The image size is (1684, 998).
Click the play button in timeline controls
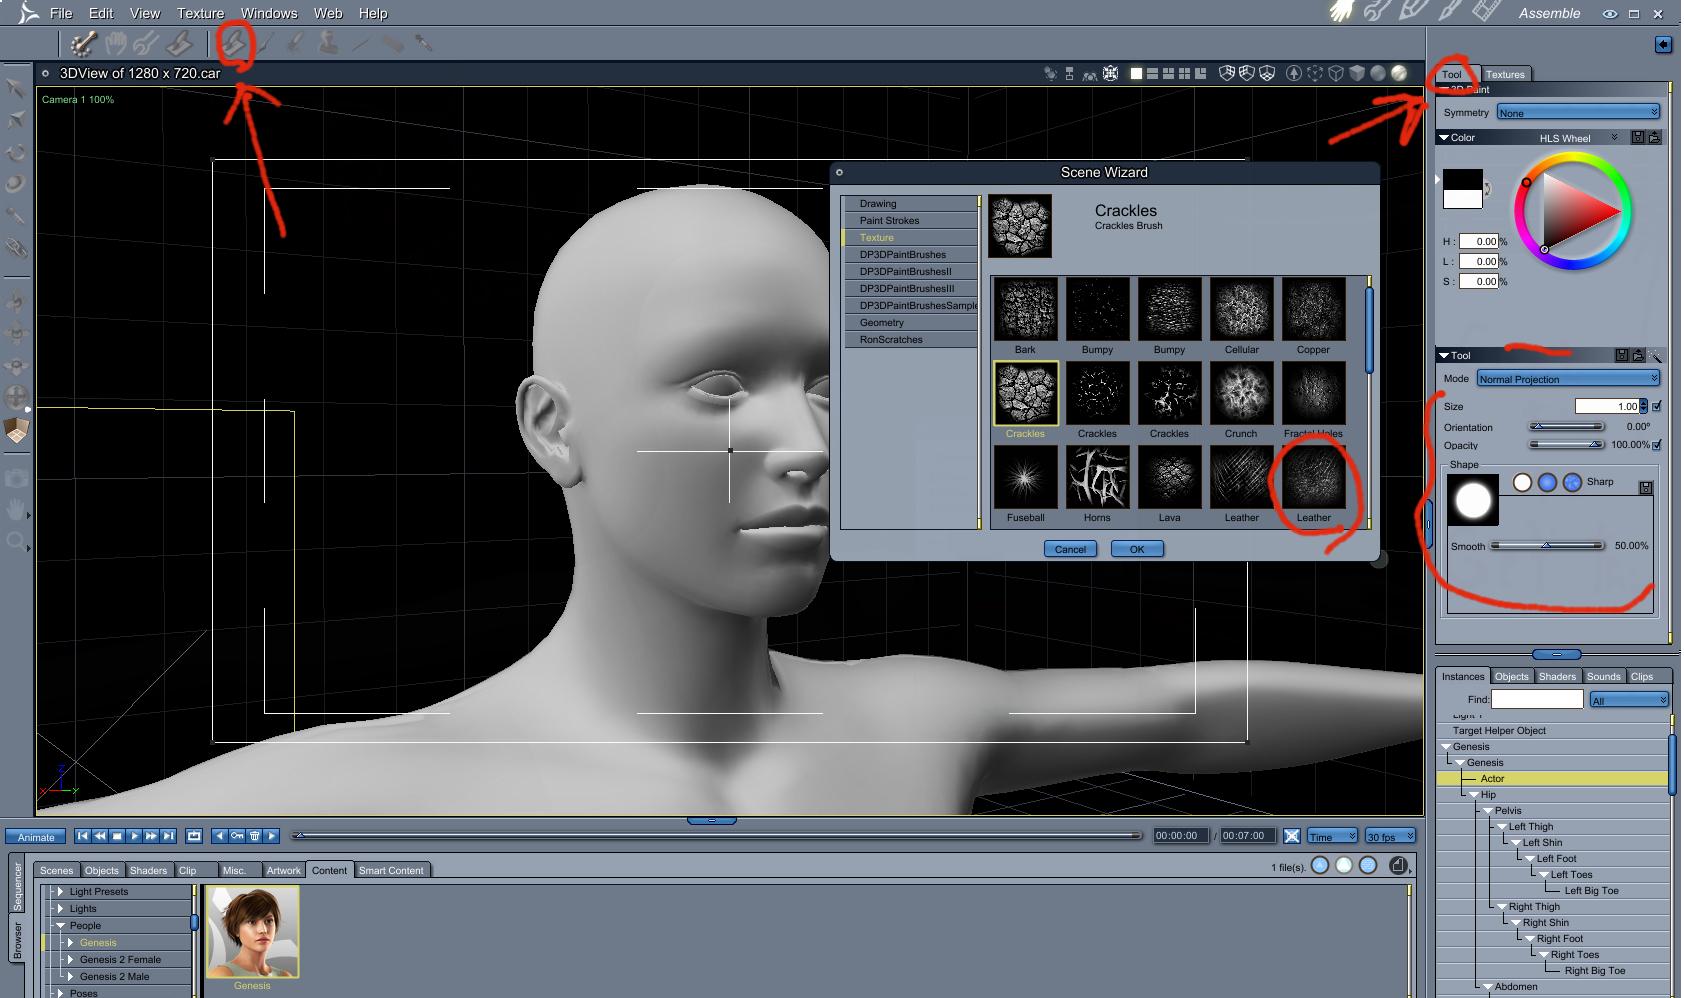(134, 836)
